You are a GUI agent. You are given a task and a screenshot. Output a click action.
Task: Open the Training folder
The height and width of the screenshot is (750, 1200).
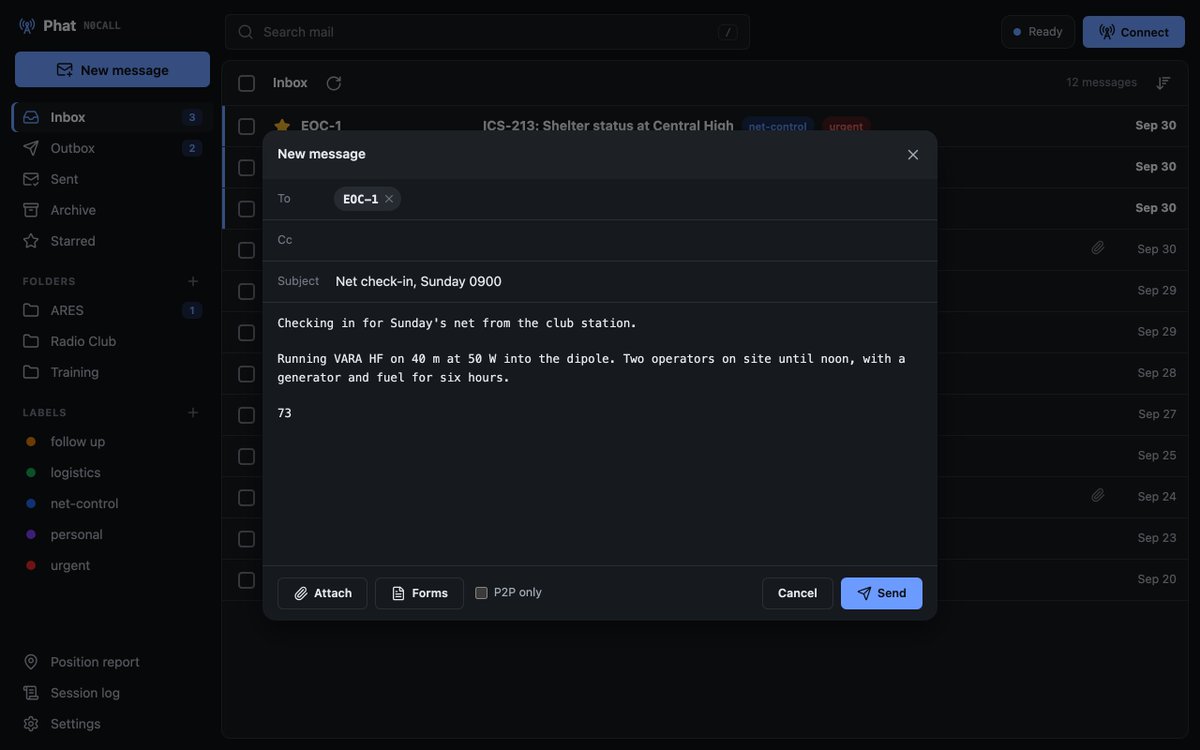tap(111, 372)
